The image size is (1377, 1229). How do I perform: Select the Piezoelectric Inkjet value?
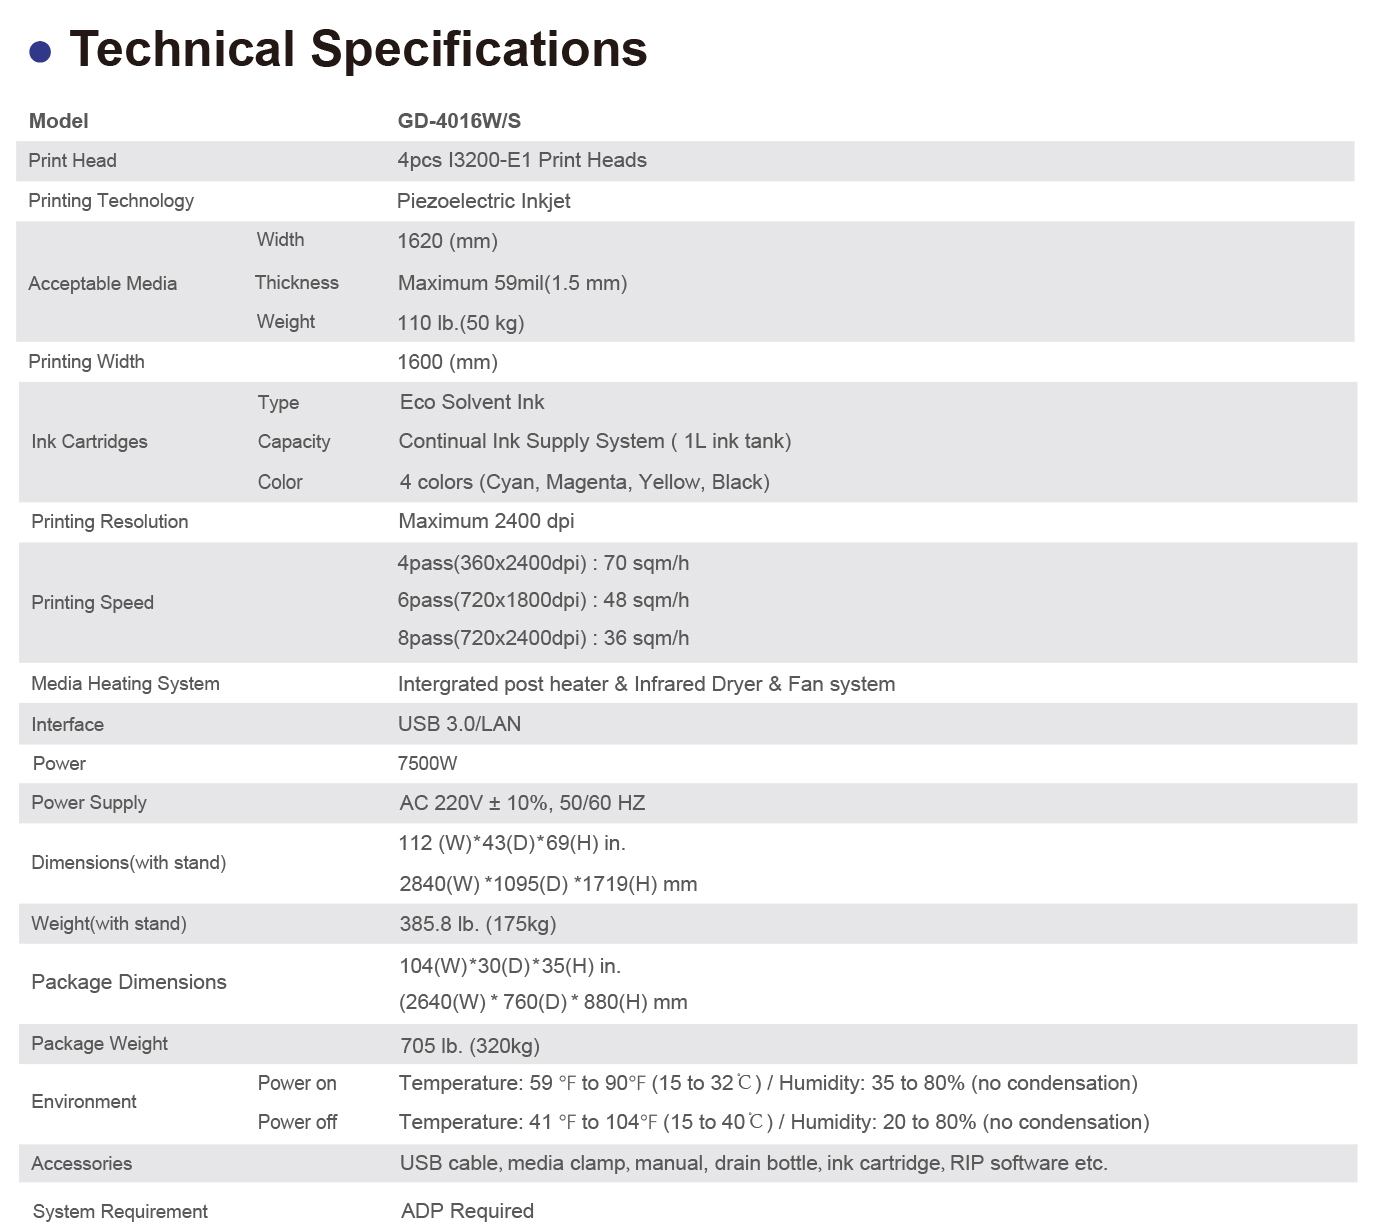coord(483,201)
